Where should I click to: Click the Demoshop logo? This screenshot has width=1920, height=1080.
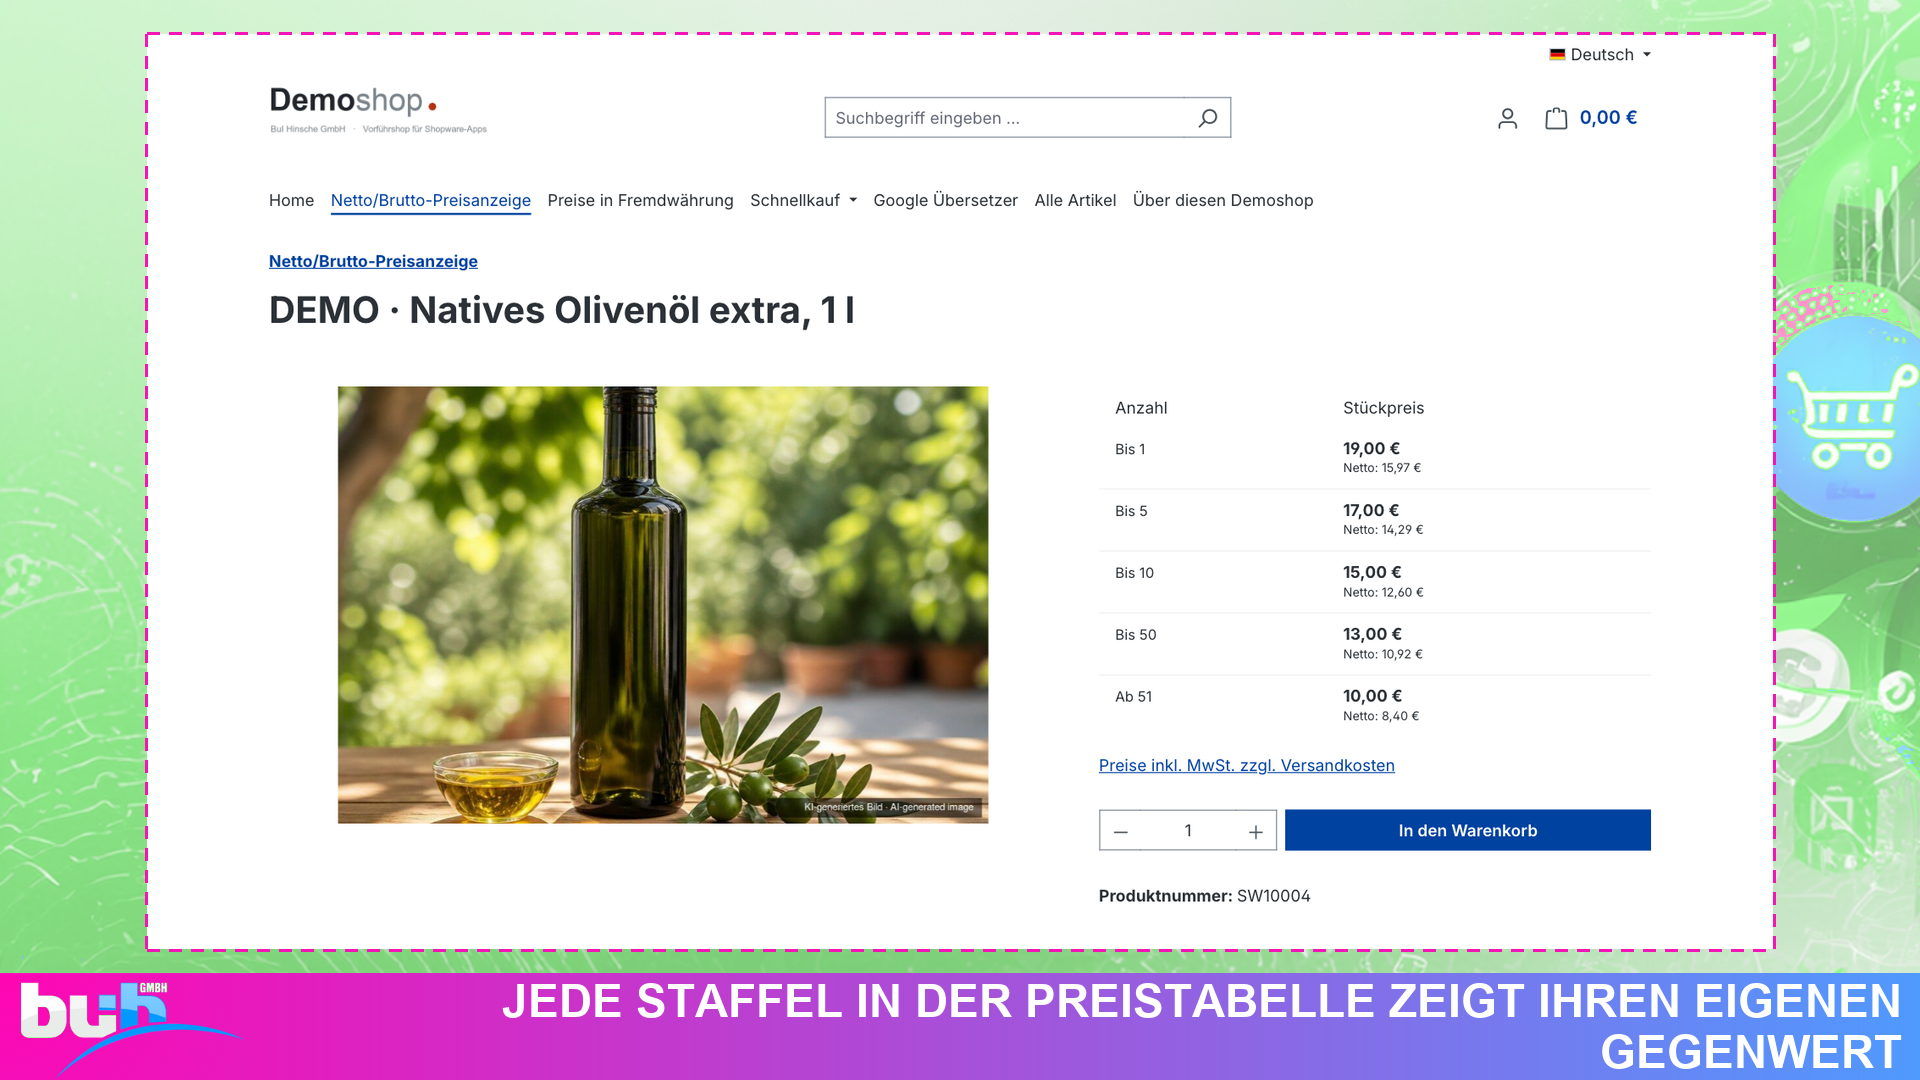point(378,109)
